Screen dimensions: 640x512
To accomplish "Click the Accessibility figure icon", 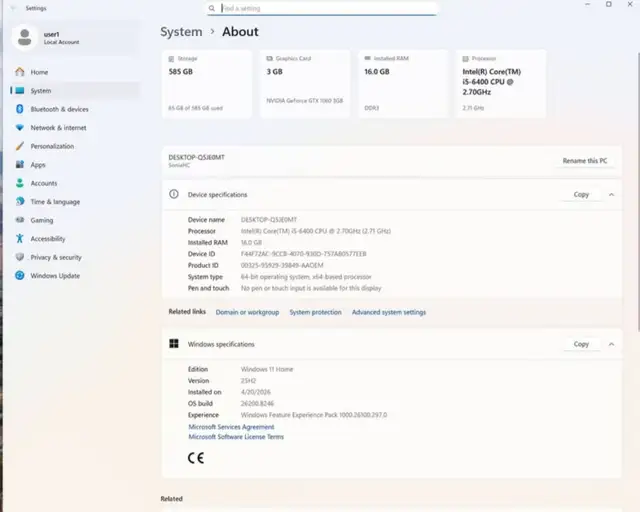I will click(20, 238).
